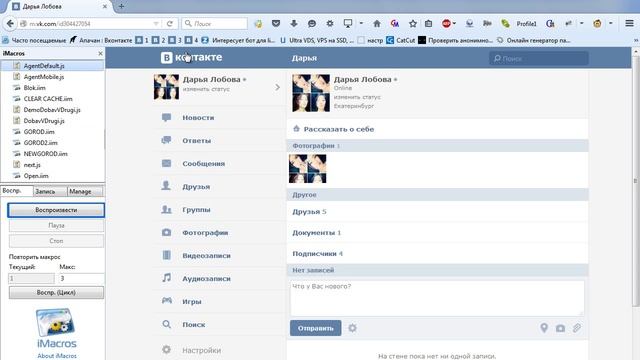Open the CatCut bookmark
The image size is (640, 360).
tap(400, 40)
